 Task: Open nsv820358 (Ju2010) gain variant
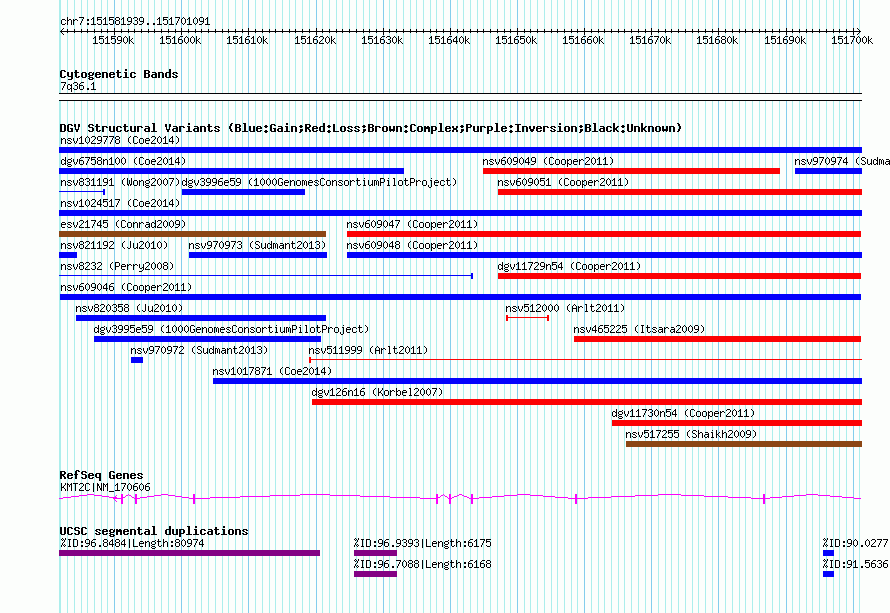201,318
